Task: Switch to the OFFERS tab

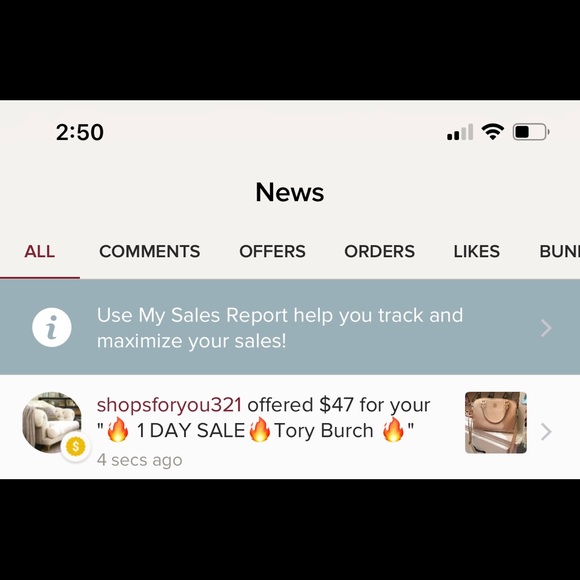Action: click(272, 252)
